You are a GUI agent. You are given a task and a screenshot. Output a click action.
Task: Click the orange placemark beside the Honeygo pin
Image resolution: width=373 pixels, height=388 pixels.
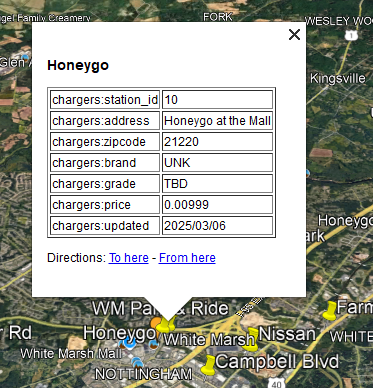(x=155, y=323)
